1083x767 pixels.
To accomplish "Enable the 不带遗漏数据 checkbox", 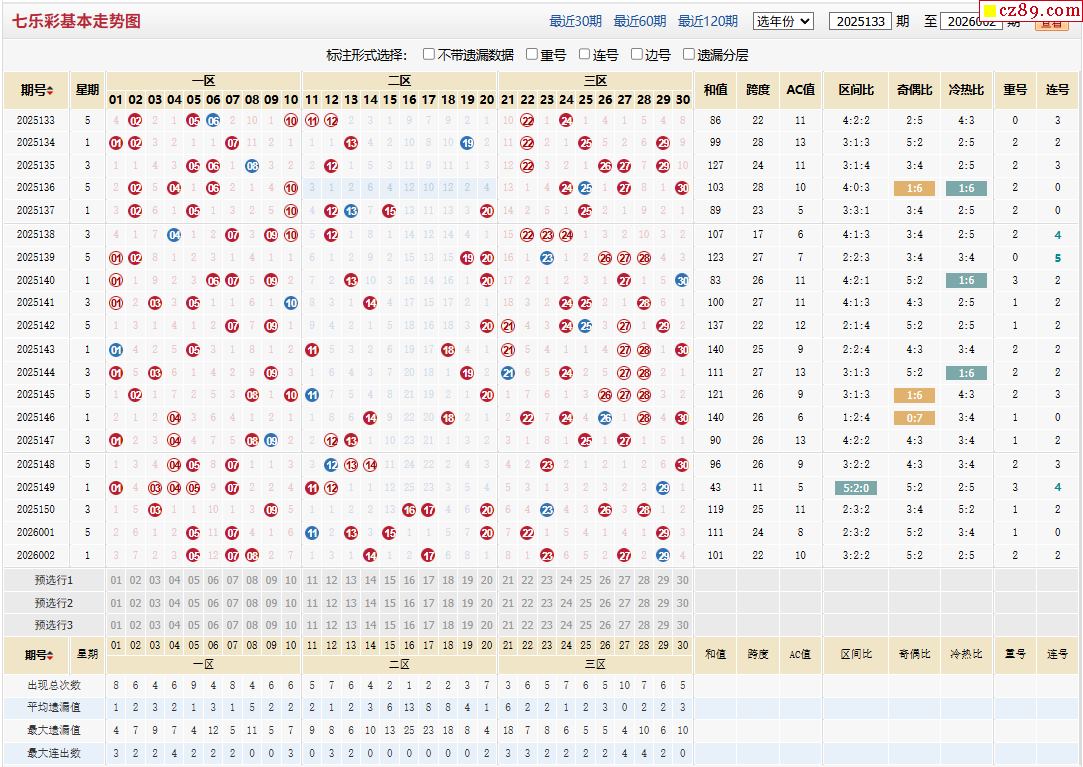I will pos(429,55).
